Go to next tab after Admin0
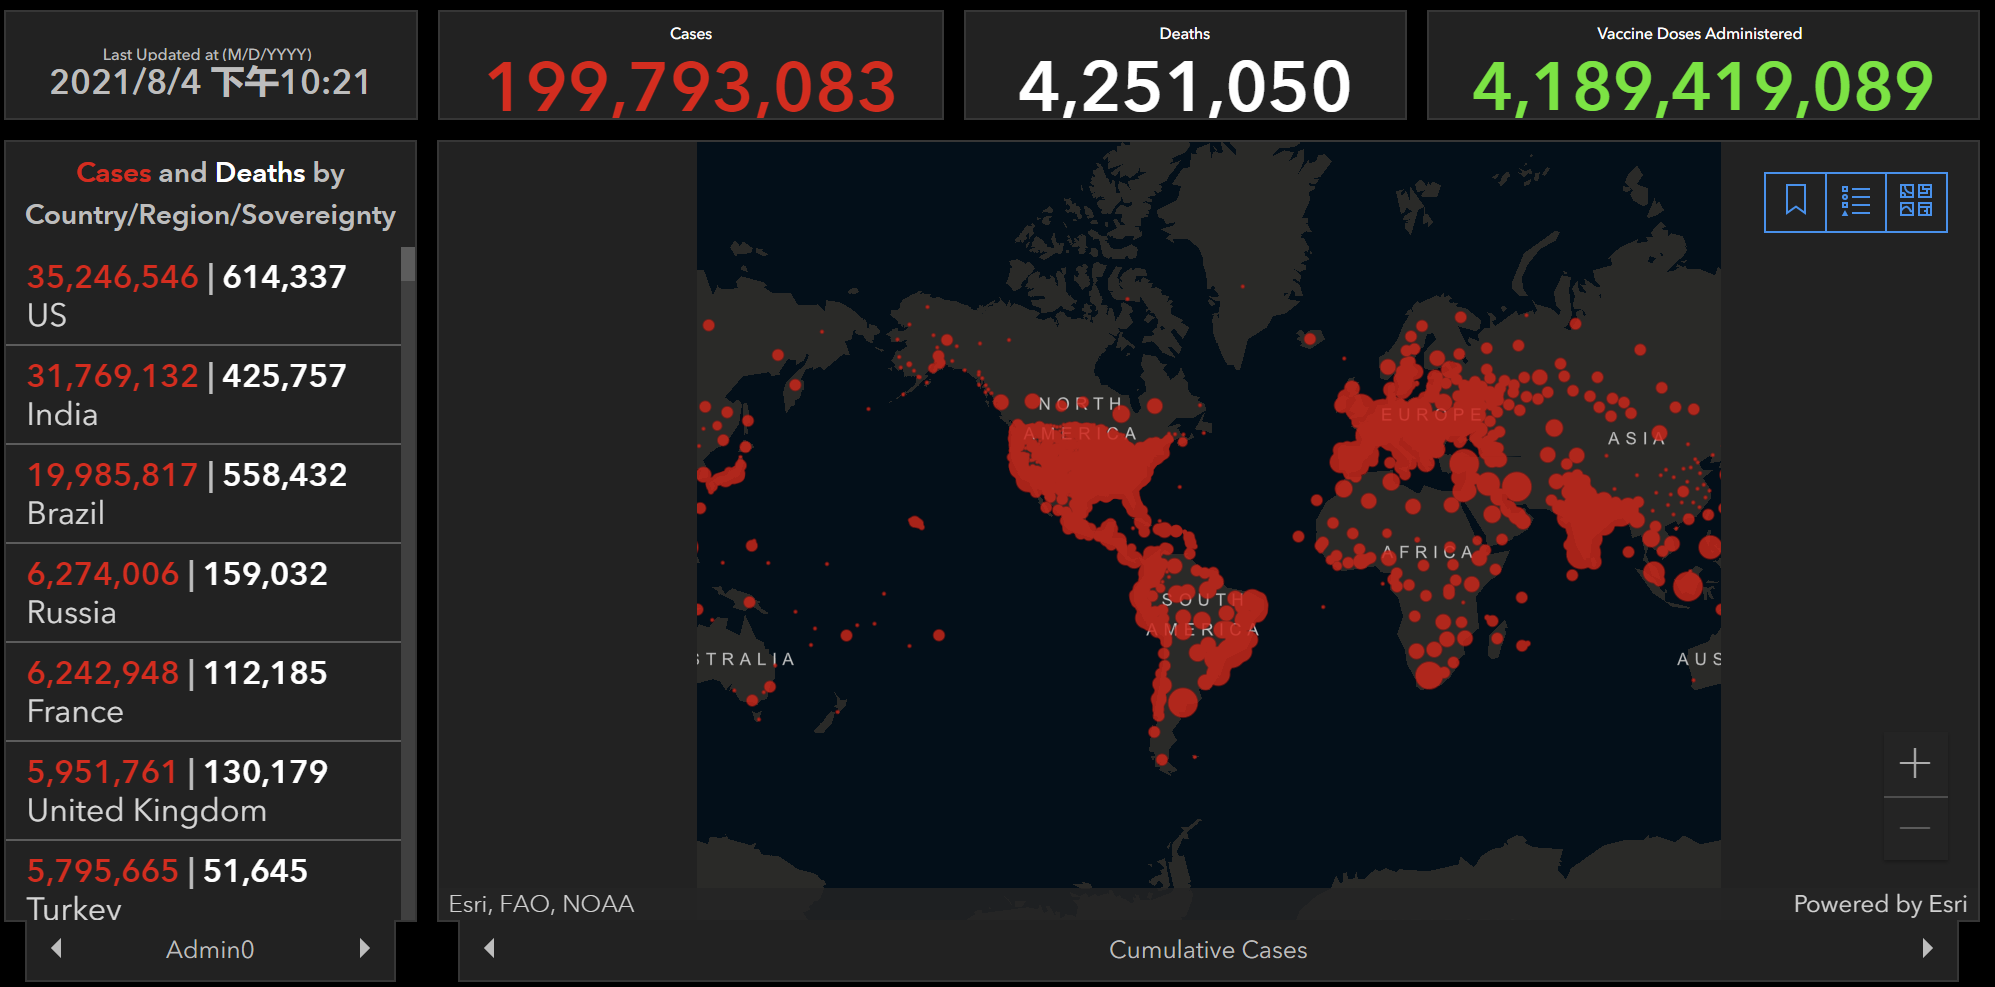Screen dimensions: 1995x987 click(x=364, y=948)
